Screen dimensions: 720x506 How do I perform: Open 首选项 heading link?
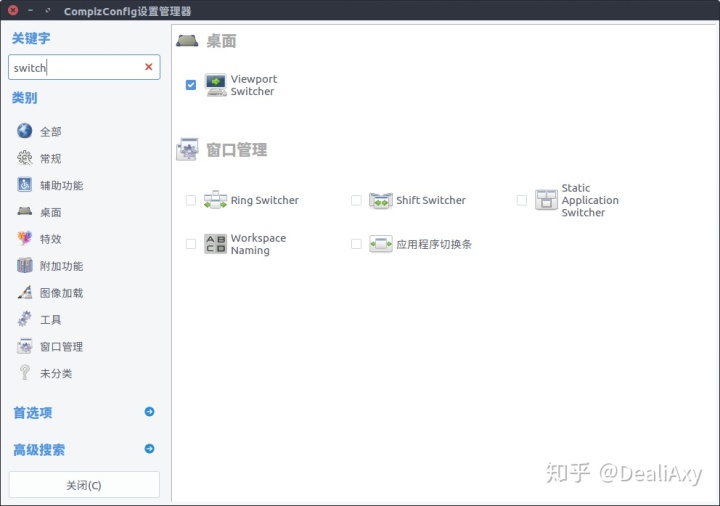[x=33, y=413]
